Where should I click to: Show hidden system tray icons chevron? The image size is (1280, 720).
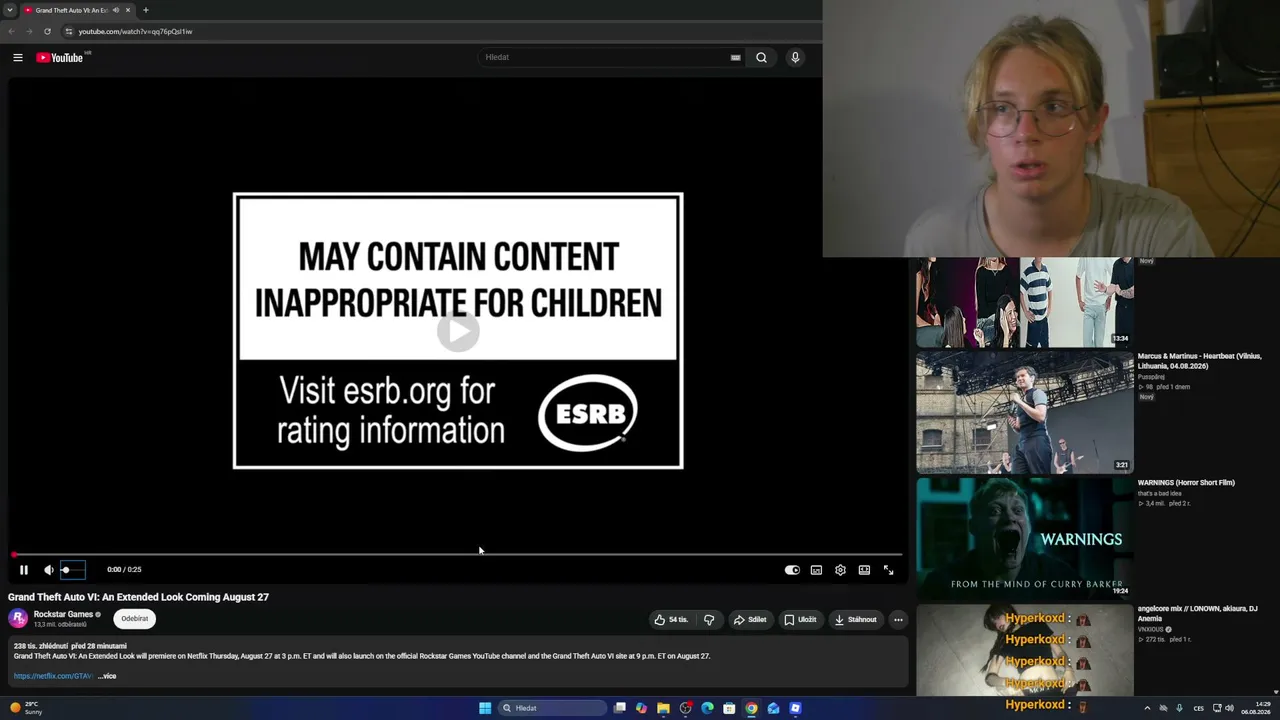[1147, 708]
